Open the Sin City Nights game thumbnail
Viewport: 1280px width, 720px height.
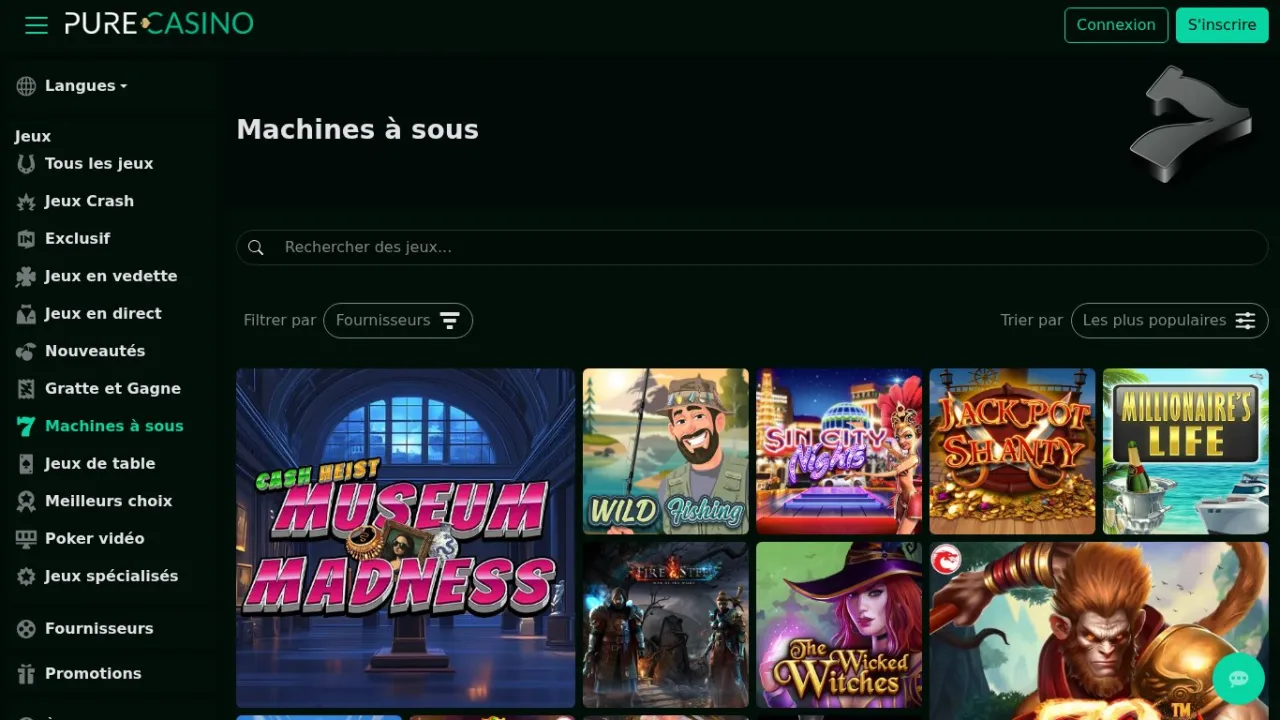pos(839,451)
